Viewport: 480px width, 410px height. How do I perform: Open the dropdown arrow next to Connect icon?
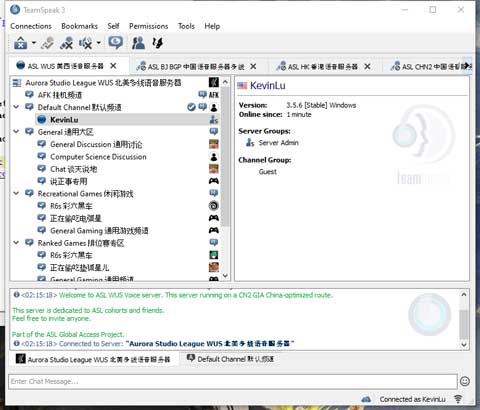[x=34, y=43]
